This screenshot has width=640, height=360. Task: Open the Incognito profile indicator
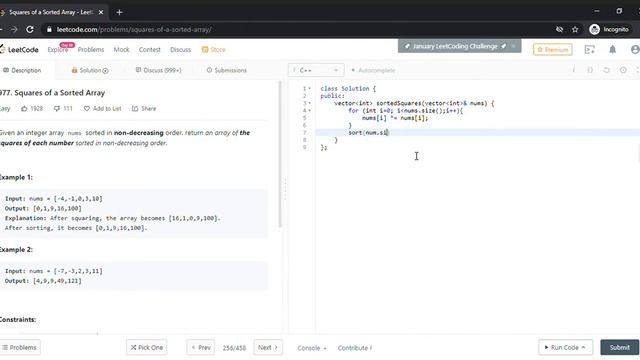tap(609, 29)
